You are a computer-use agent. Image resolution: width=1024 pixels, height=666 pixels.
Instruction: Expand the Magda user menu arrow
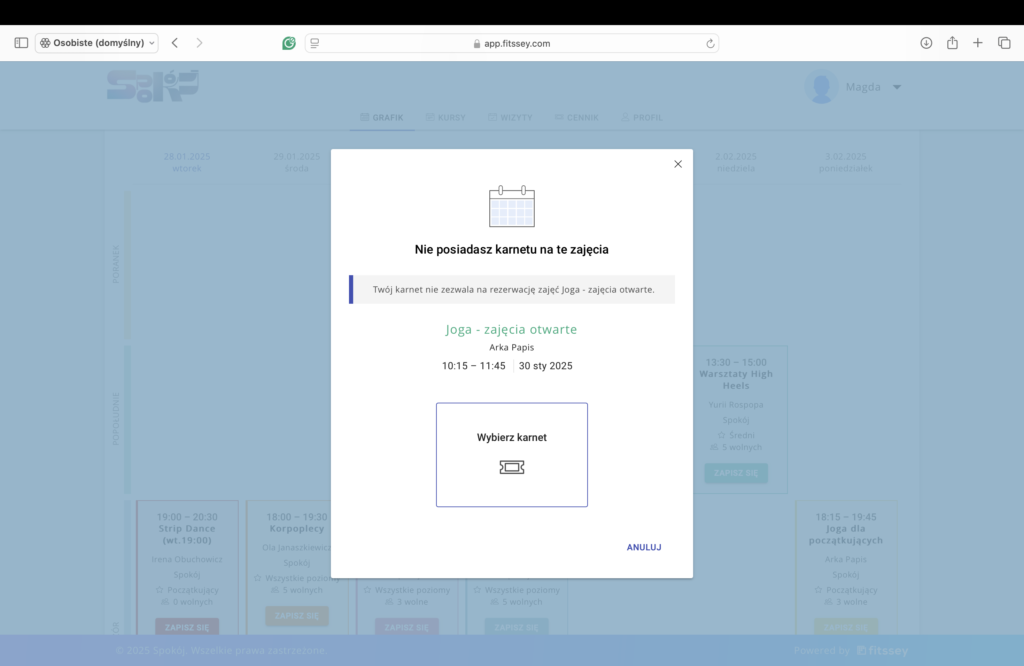tap(897, 87)
